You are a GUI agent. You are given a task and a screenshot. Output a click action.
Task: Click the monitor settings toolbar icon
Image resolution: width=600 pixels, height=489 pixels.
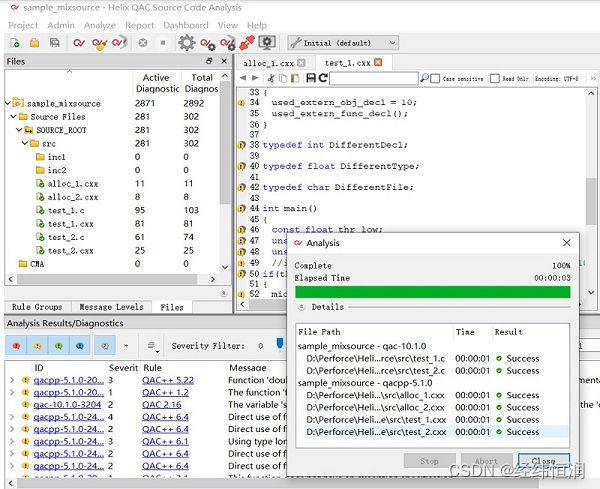pos(267,42)
